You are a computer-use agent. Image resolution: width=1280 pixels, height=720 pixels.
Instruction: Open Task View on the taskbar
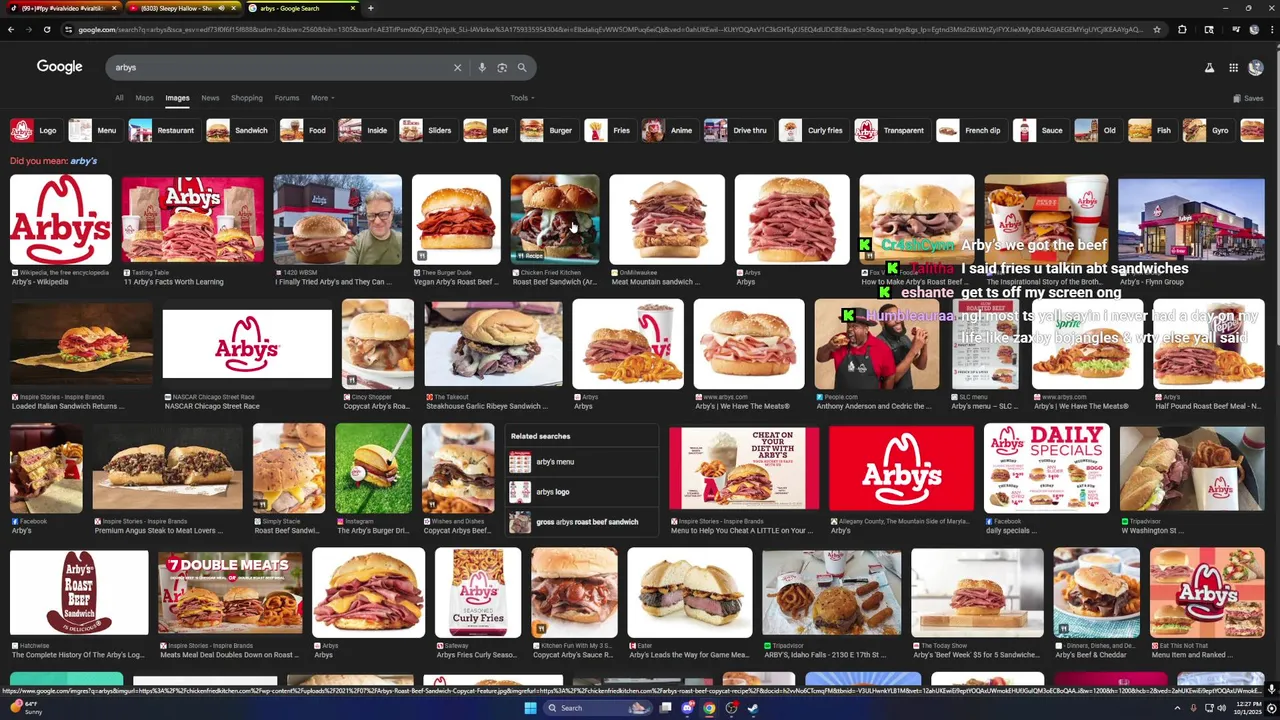point(665,708)
